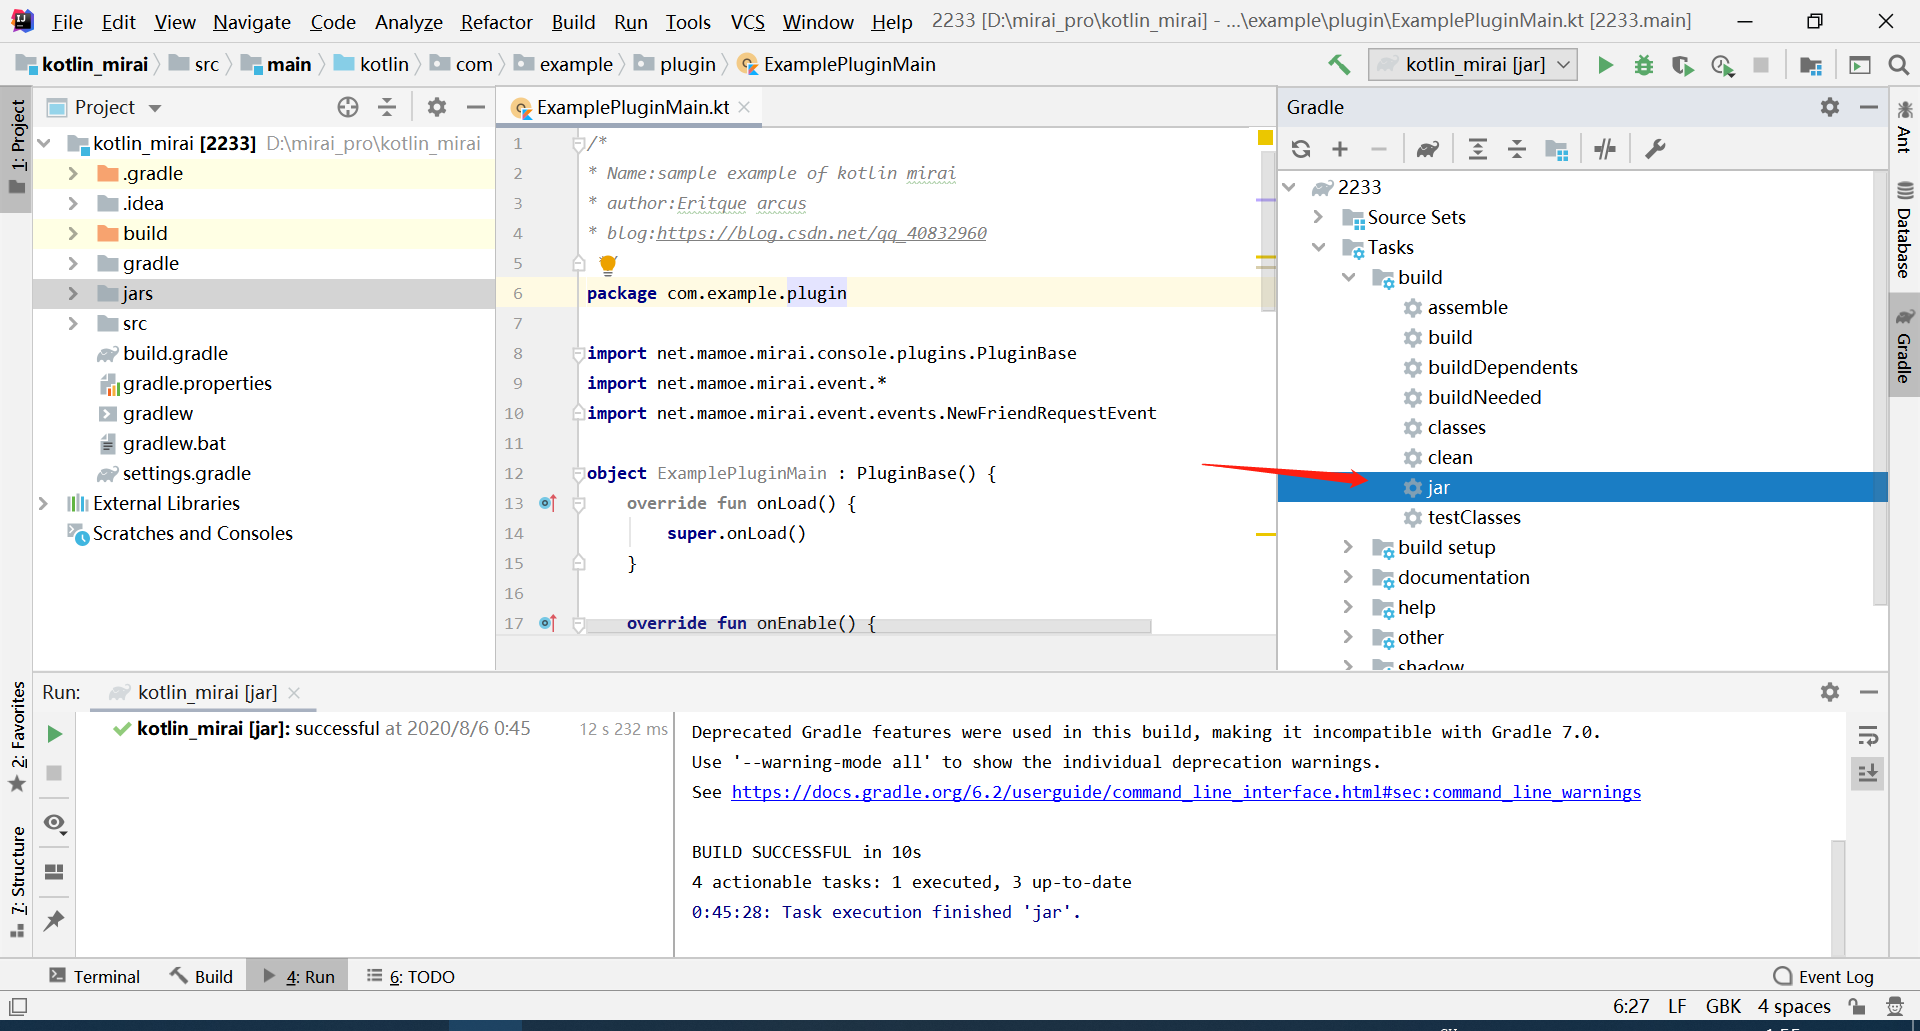Open the Build tool window tab
Viewport: 1920px width, 1031px height.
(202, 977)
